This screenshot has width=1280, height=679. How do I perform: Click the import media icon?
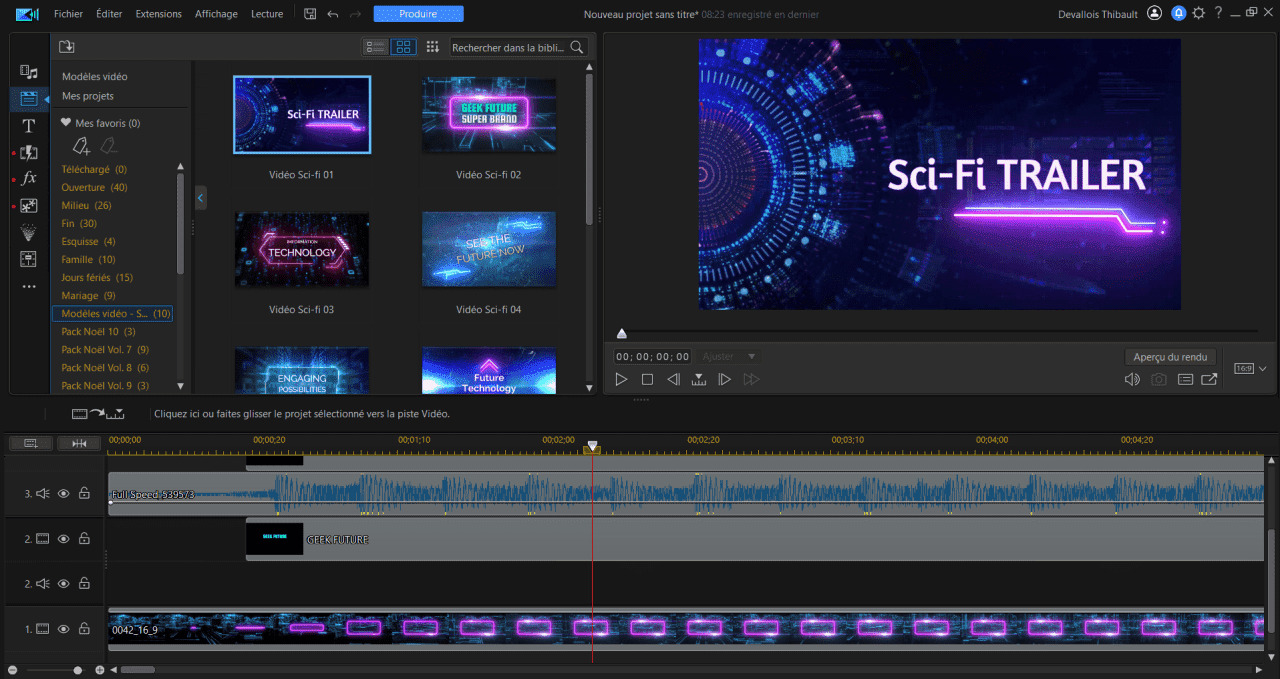tap(67, 46)
